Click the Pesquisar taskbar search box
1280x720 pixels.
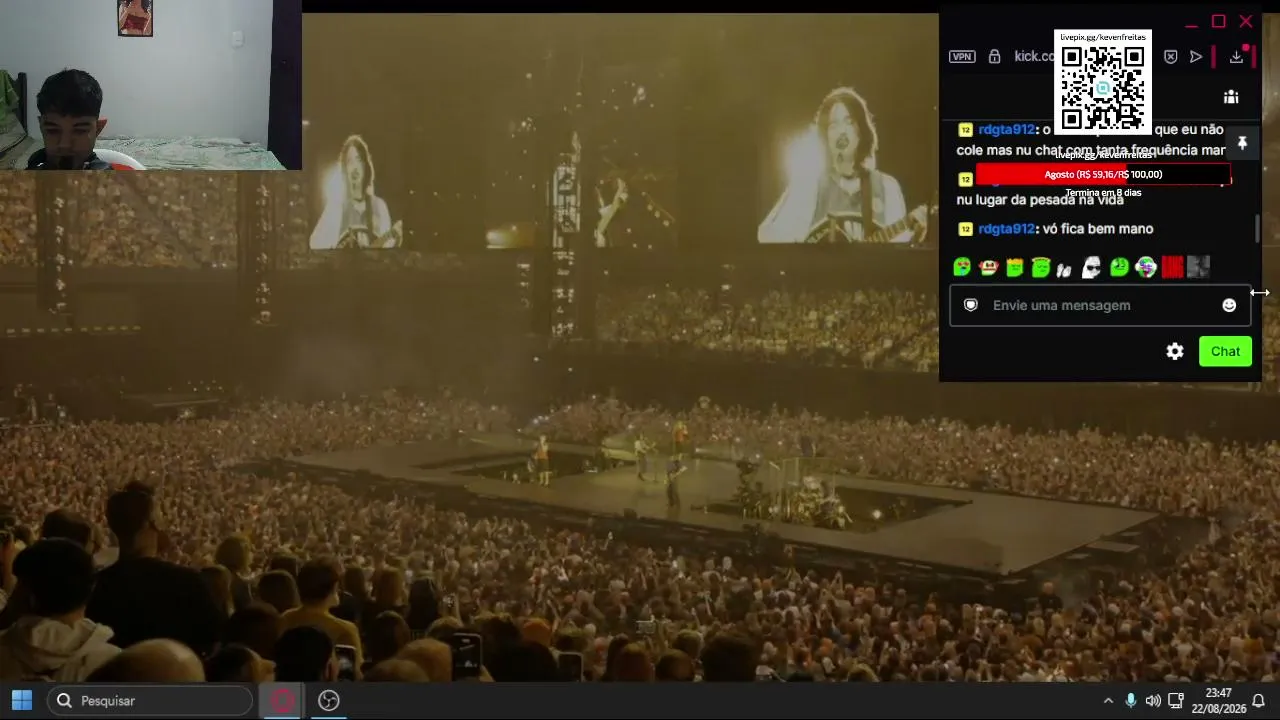[x=150, y=701]
